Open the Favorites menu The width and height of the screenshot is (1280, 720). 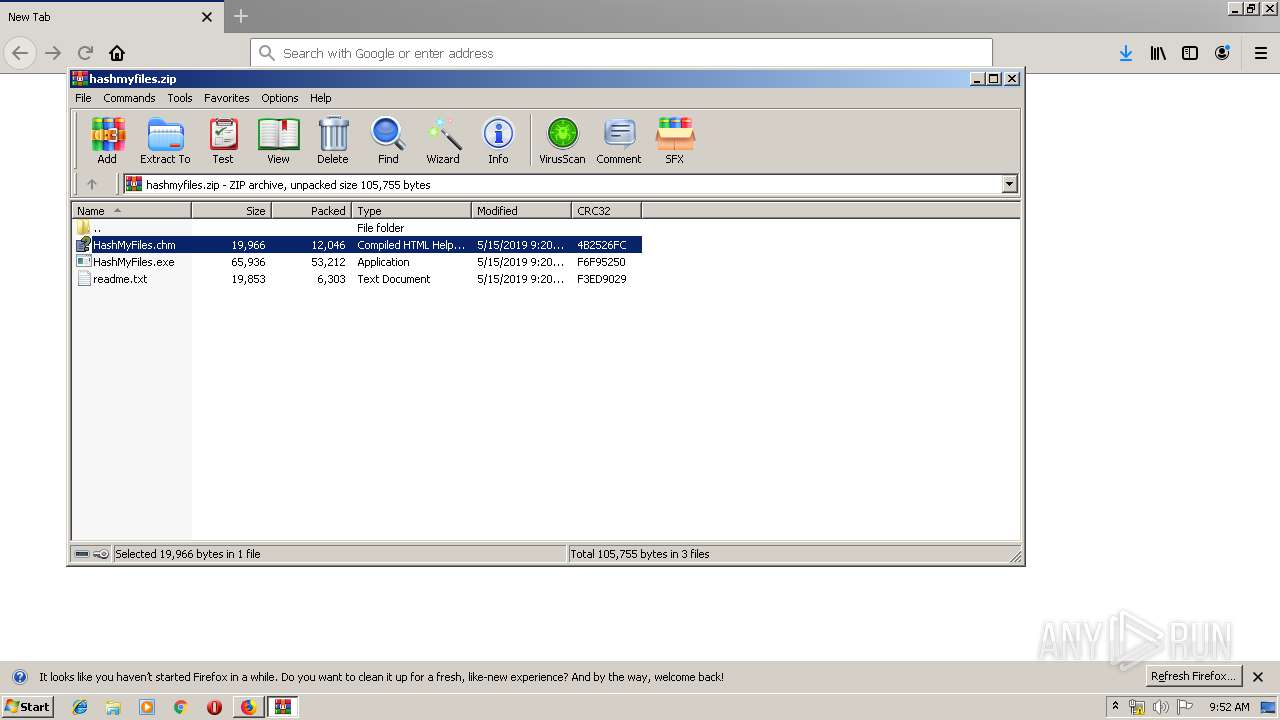(x=227, y=98)
